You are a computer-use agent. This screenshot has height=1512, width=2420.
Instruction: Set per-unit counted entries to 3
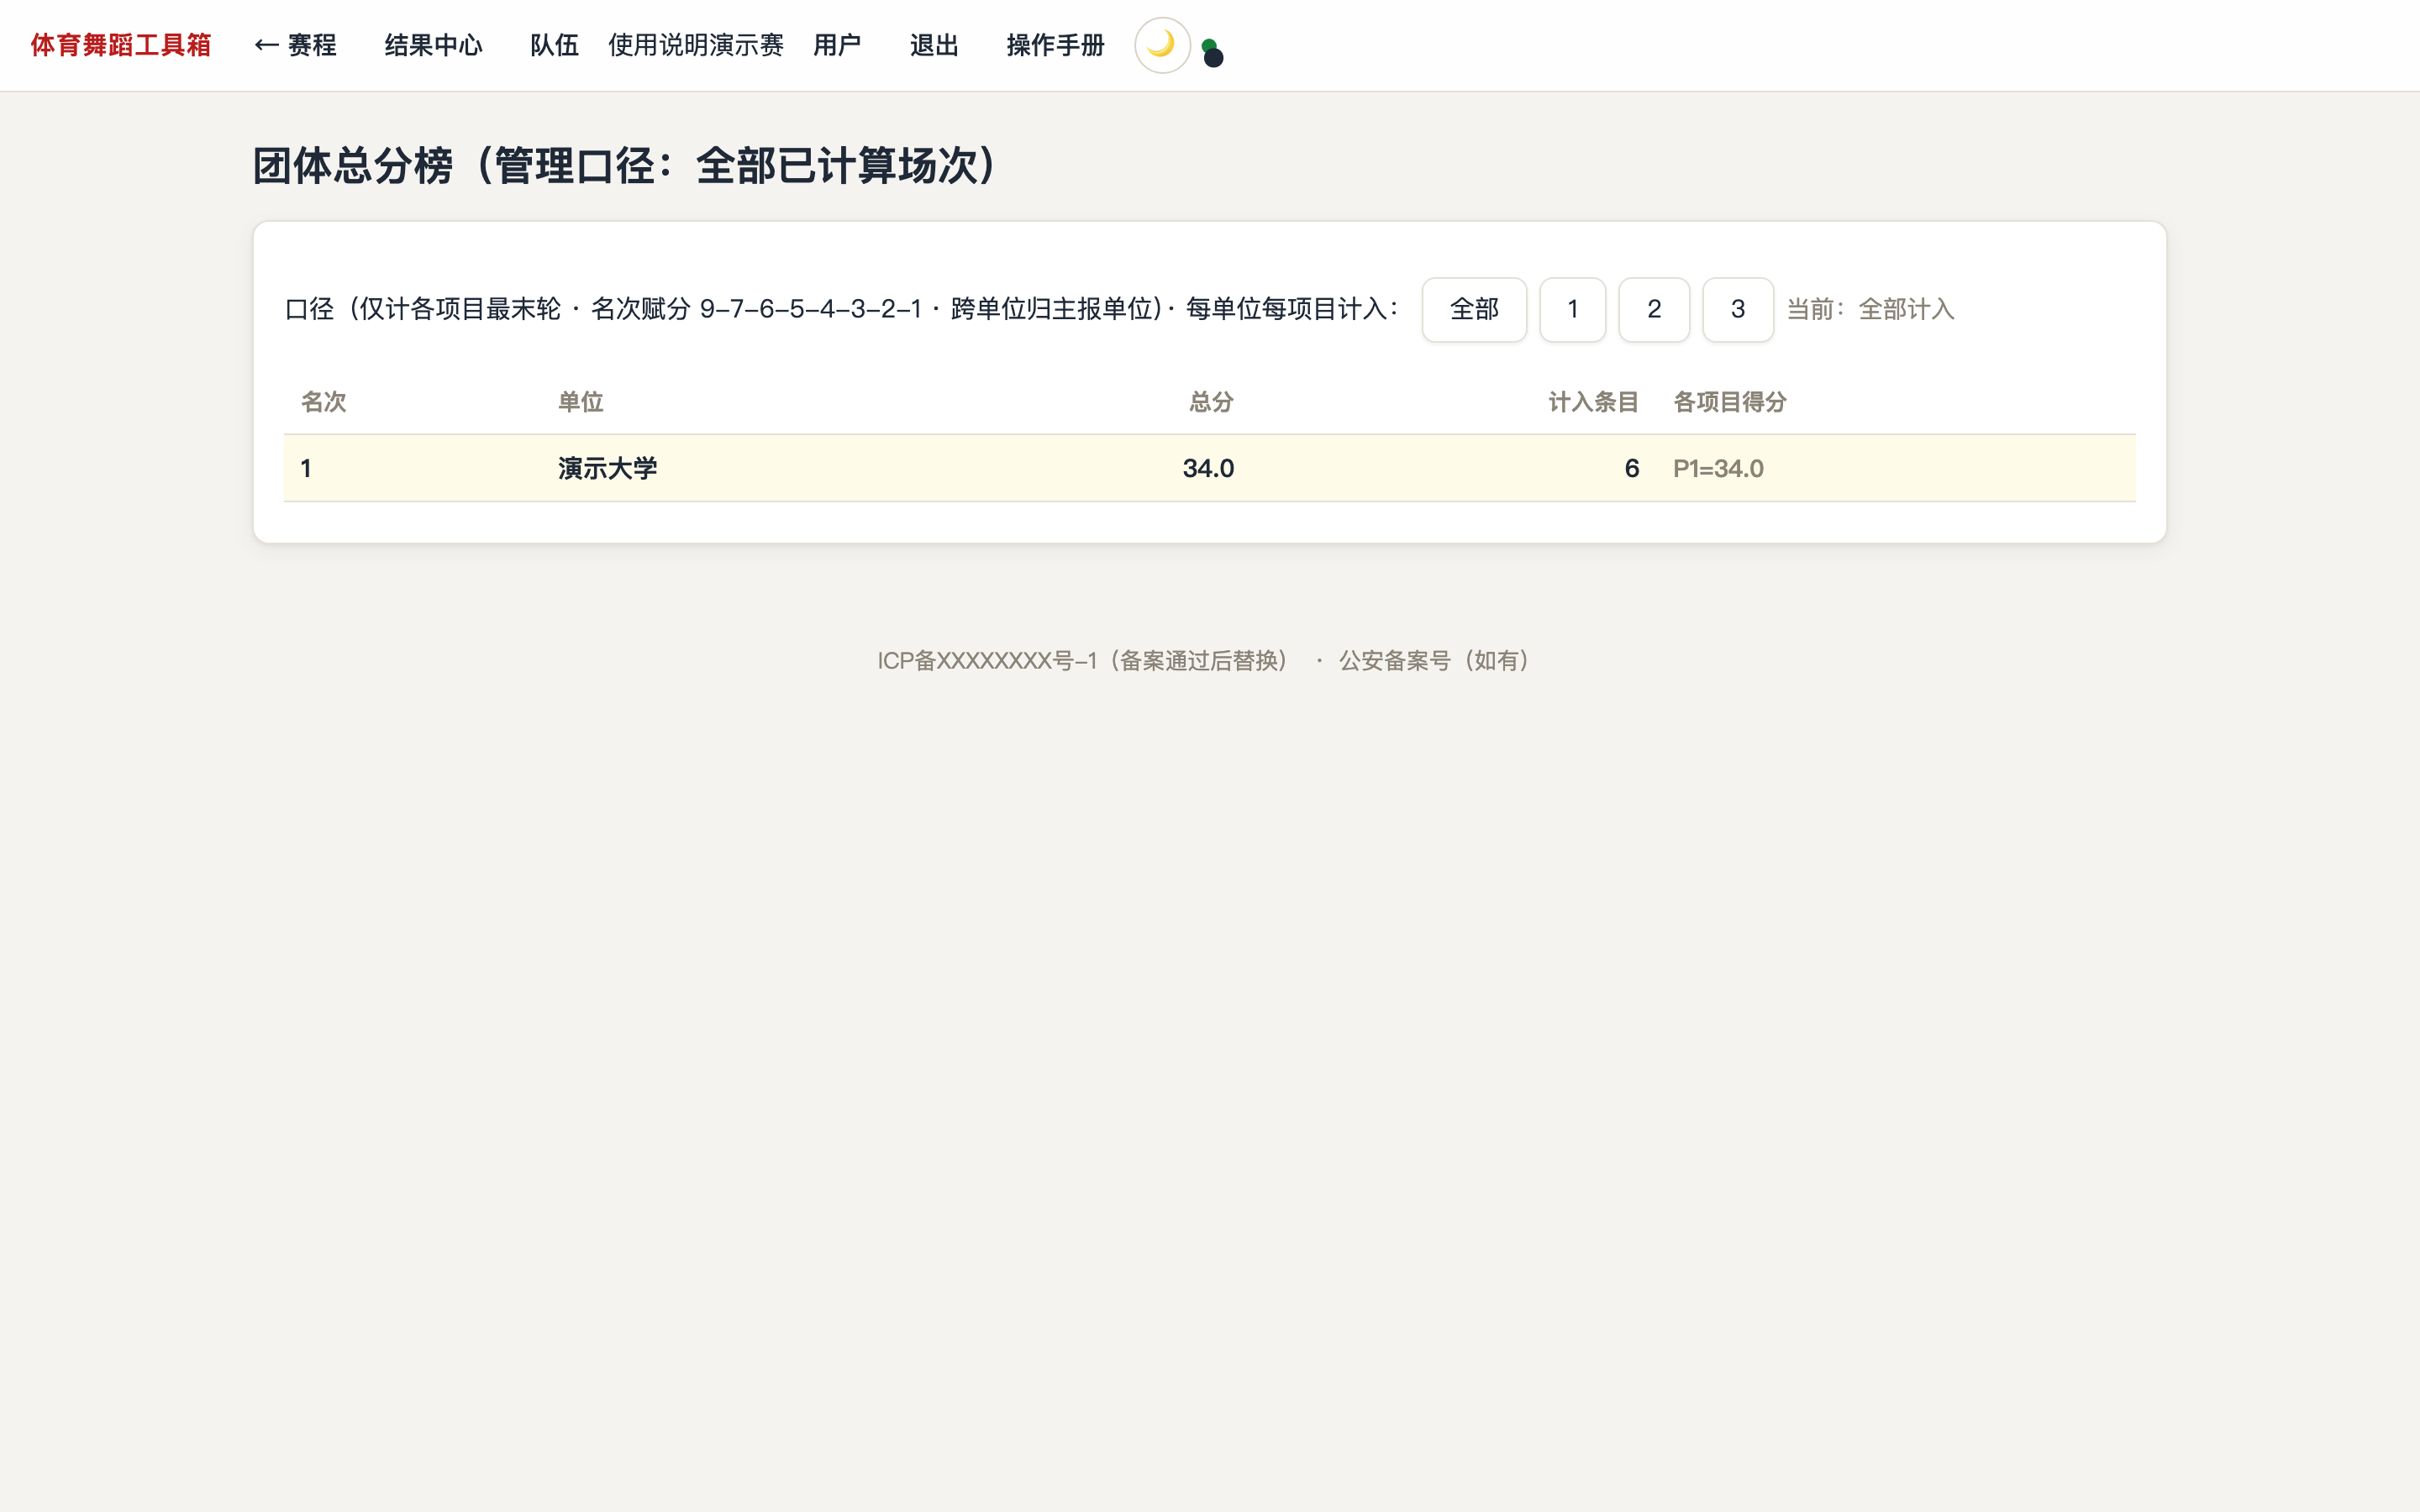coord(1738,309)
